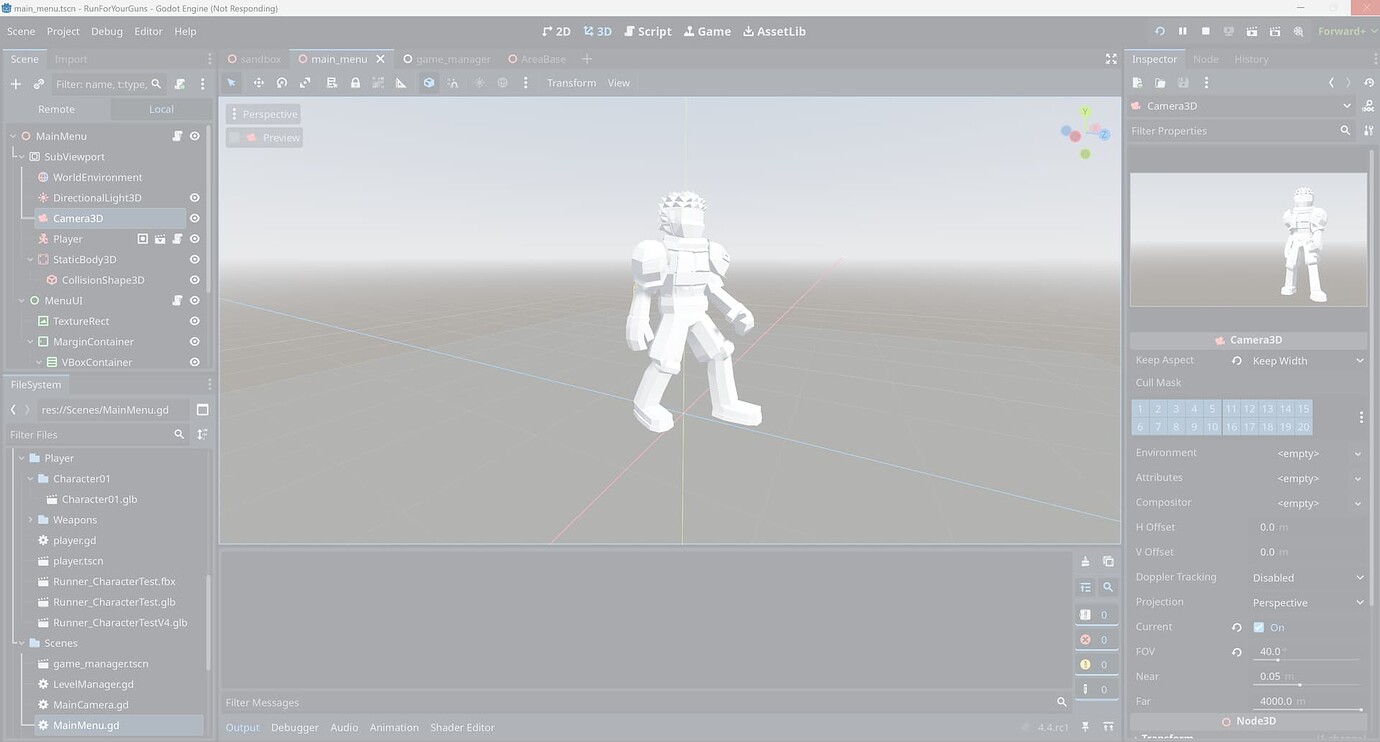Go to previous object in Inspector history
Image resolution: width=1380 pixels, height=742 pixels.
pos(1331,83)
